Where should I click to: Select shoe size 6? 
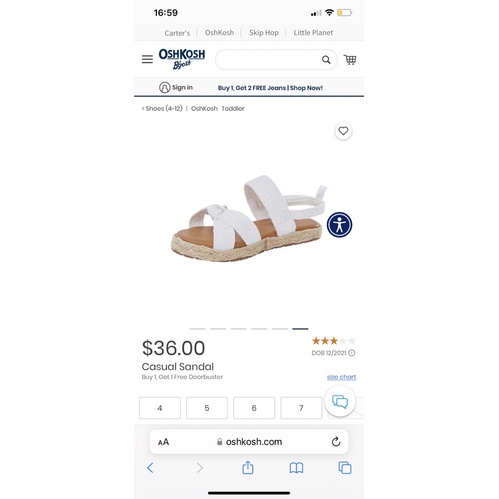254,408
